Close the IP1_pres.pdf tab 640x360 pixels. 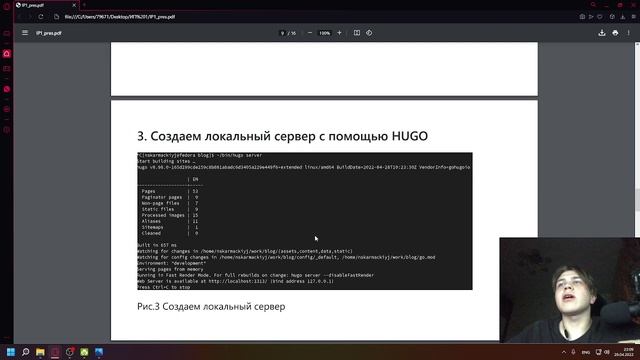pos(74,5)
